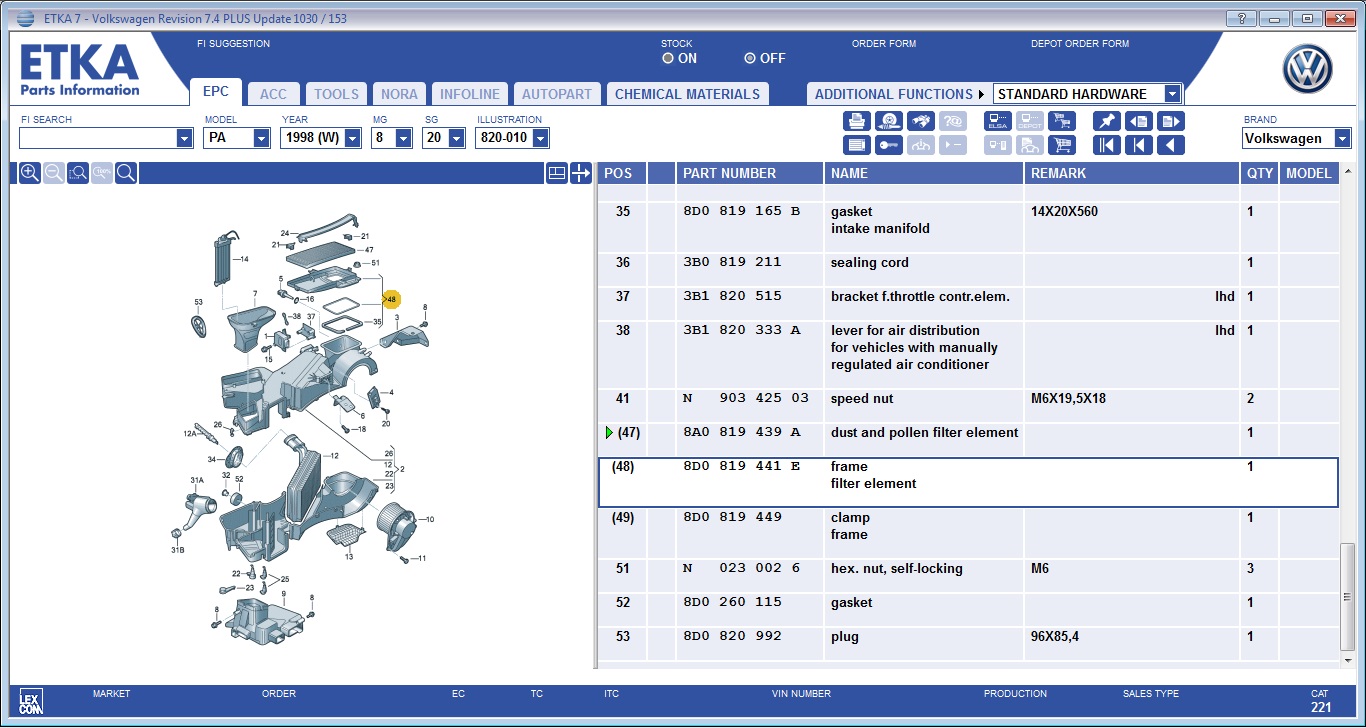Viewport: 1366px width, 728px height.
Task: Open the ACC tab
Action: (x=273, y=94)
